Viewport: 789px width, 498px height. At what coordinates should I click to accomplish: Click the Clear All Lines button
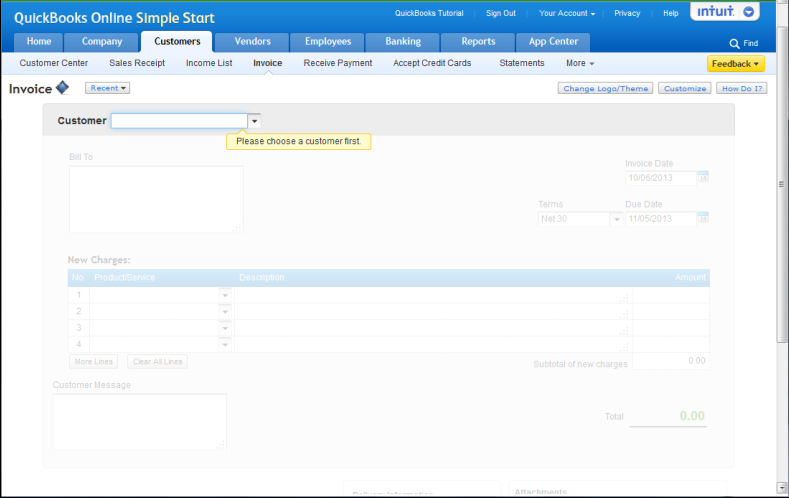(157, 362)
